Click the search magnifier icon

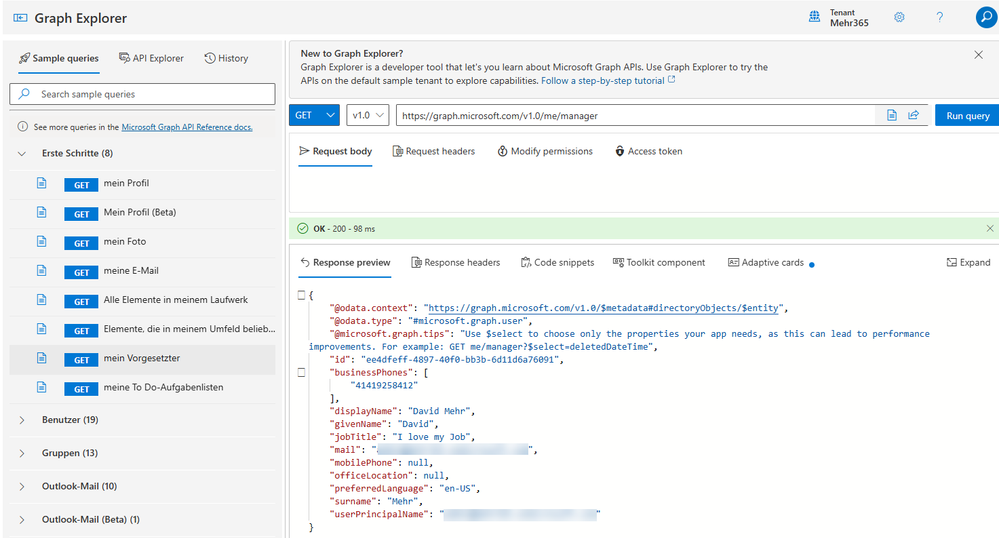tap(24, 94)
